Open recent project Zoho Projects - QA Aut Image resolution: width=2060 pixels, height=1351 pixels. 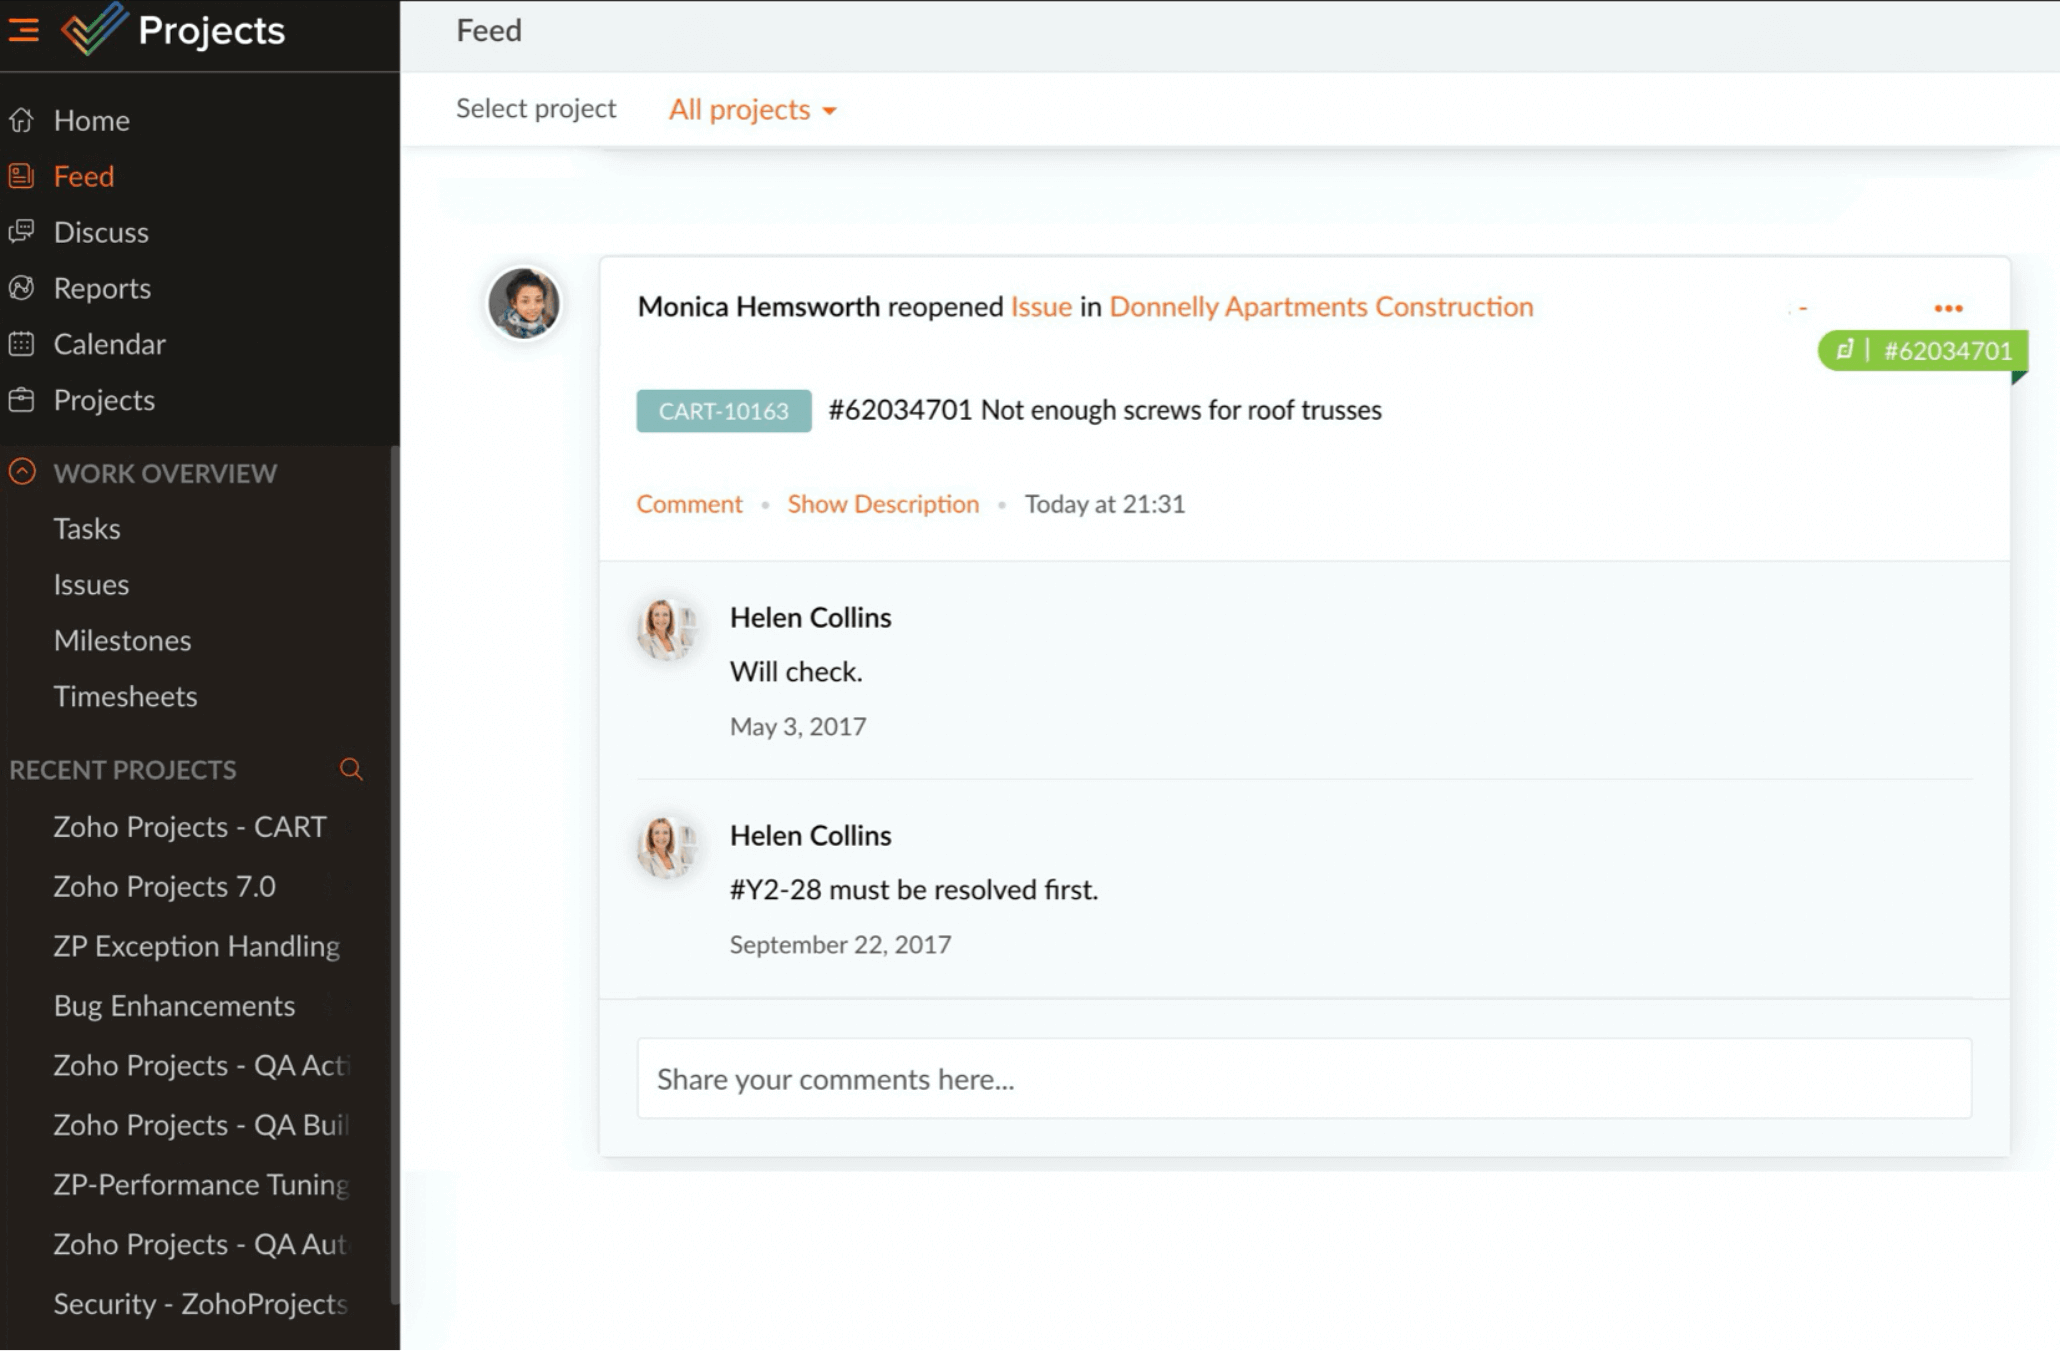point(201,1244)
